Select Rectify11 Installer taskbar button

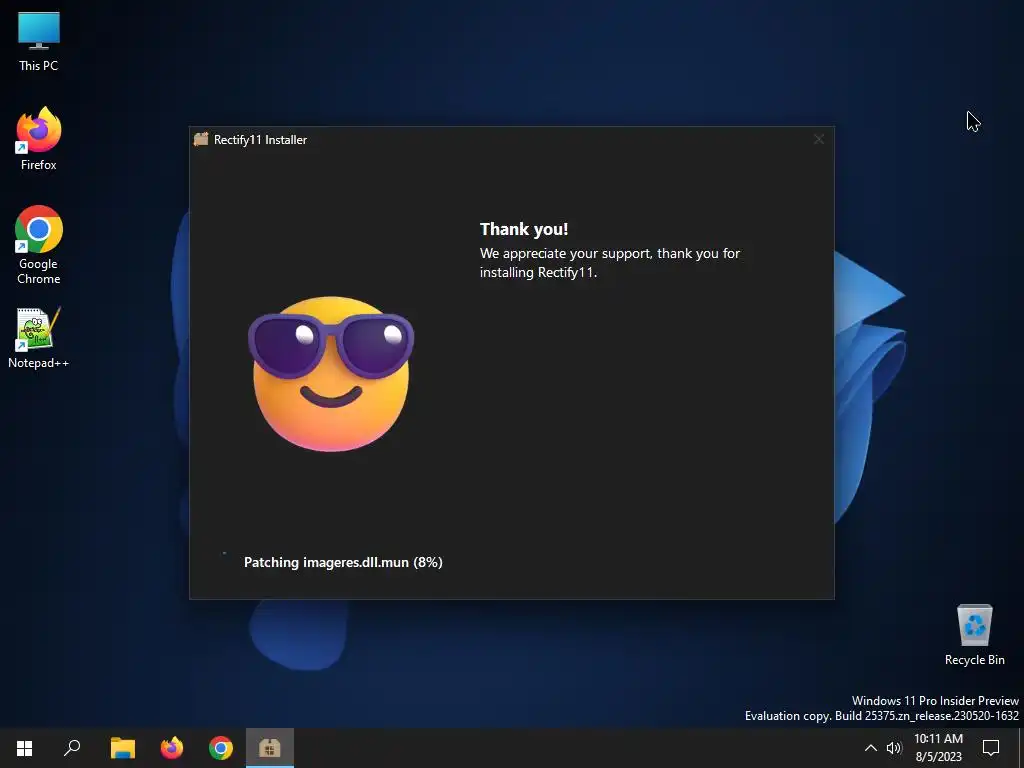(270, 748)
